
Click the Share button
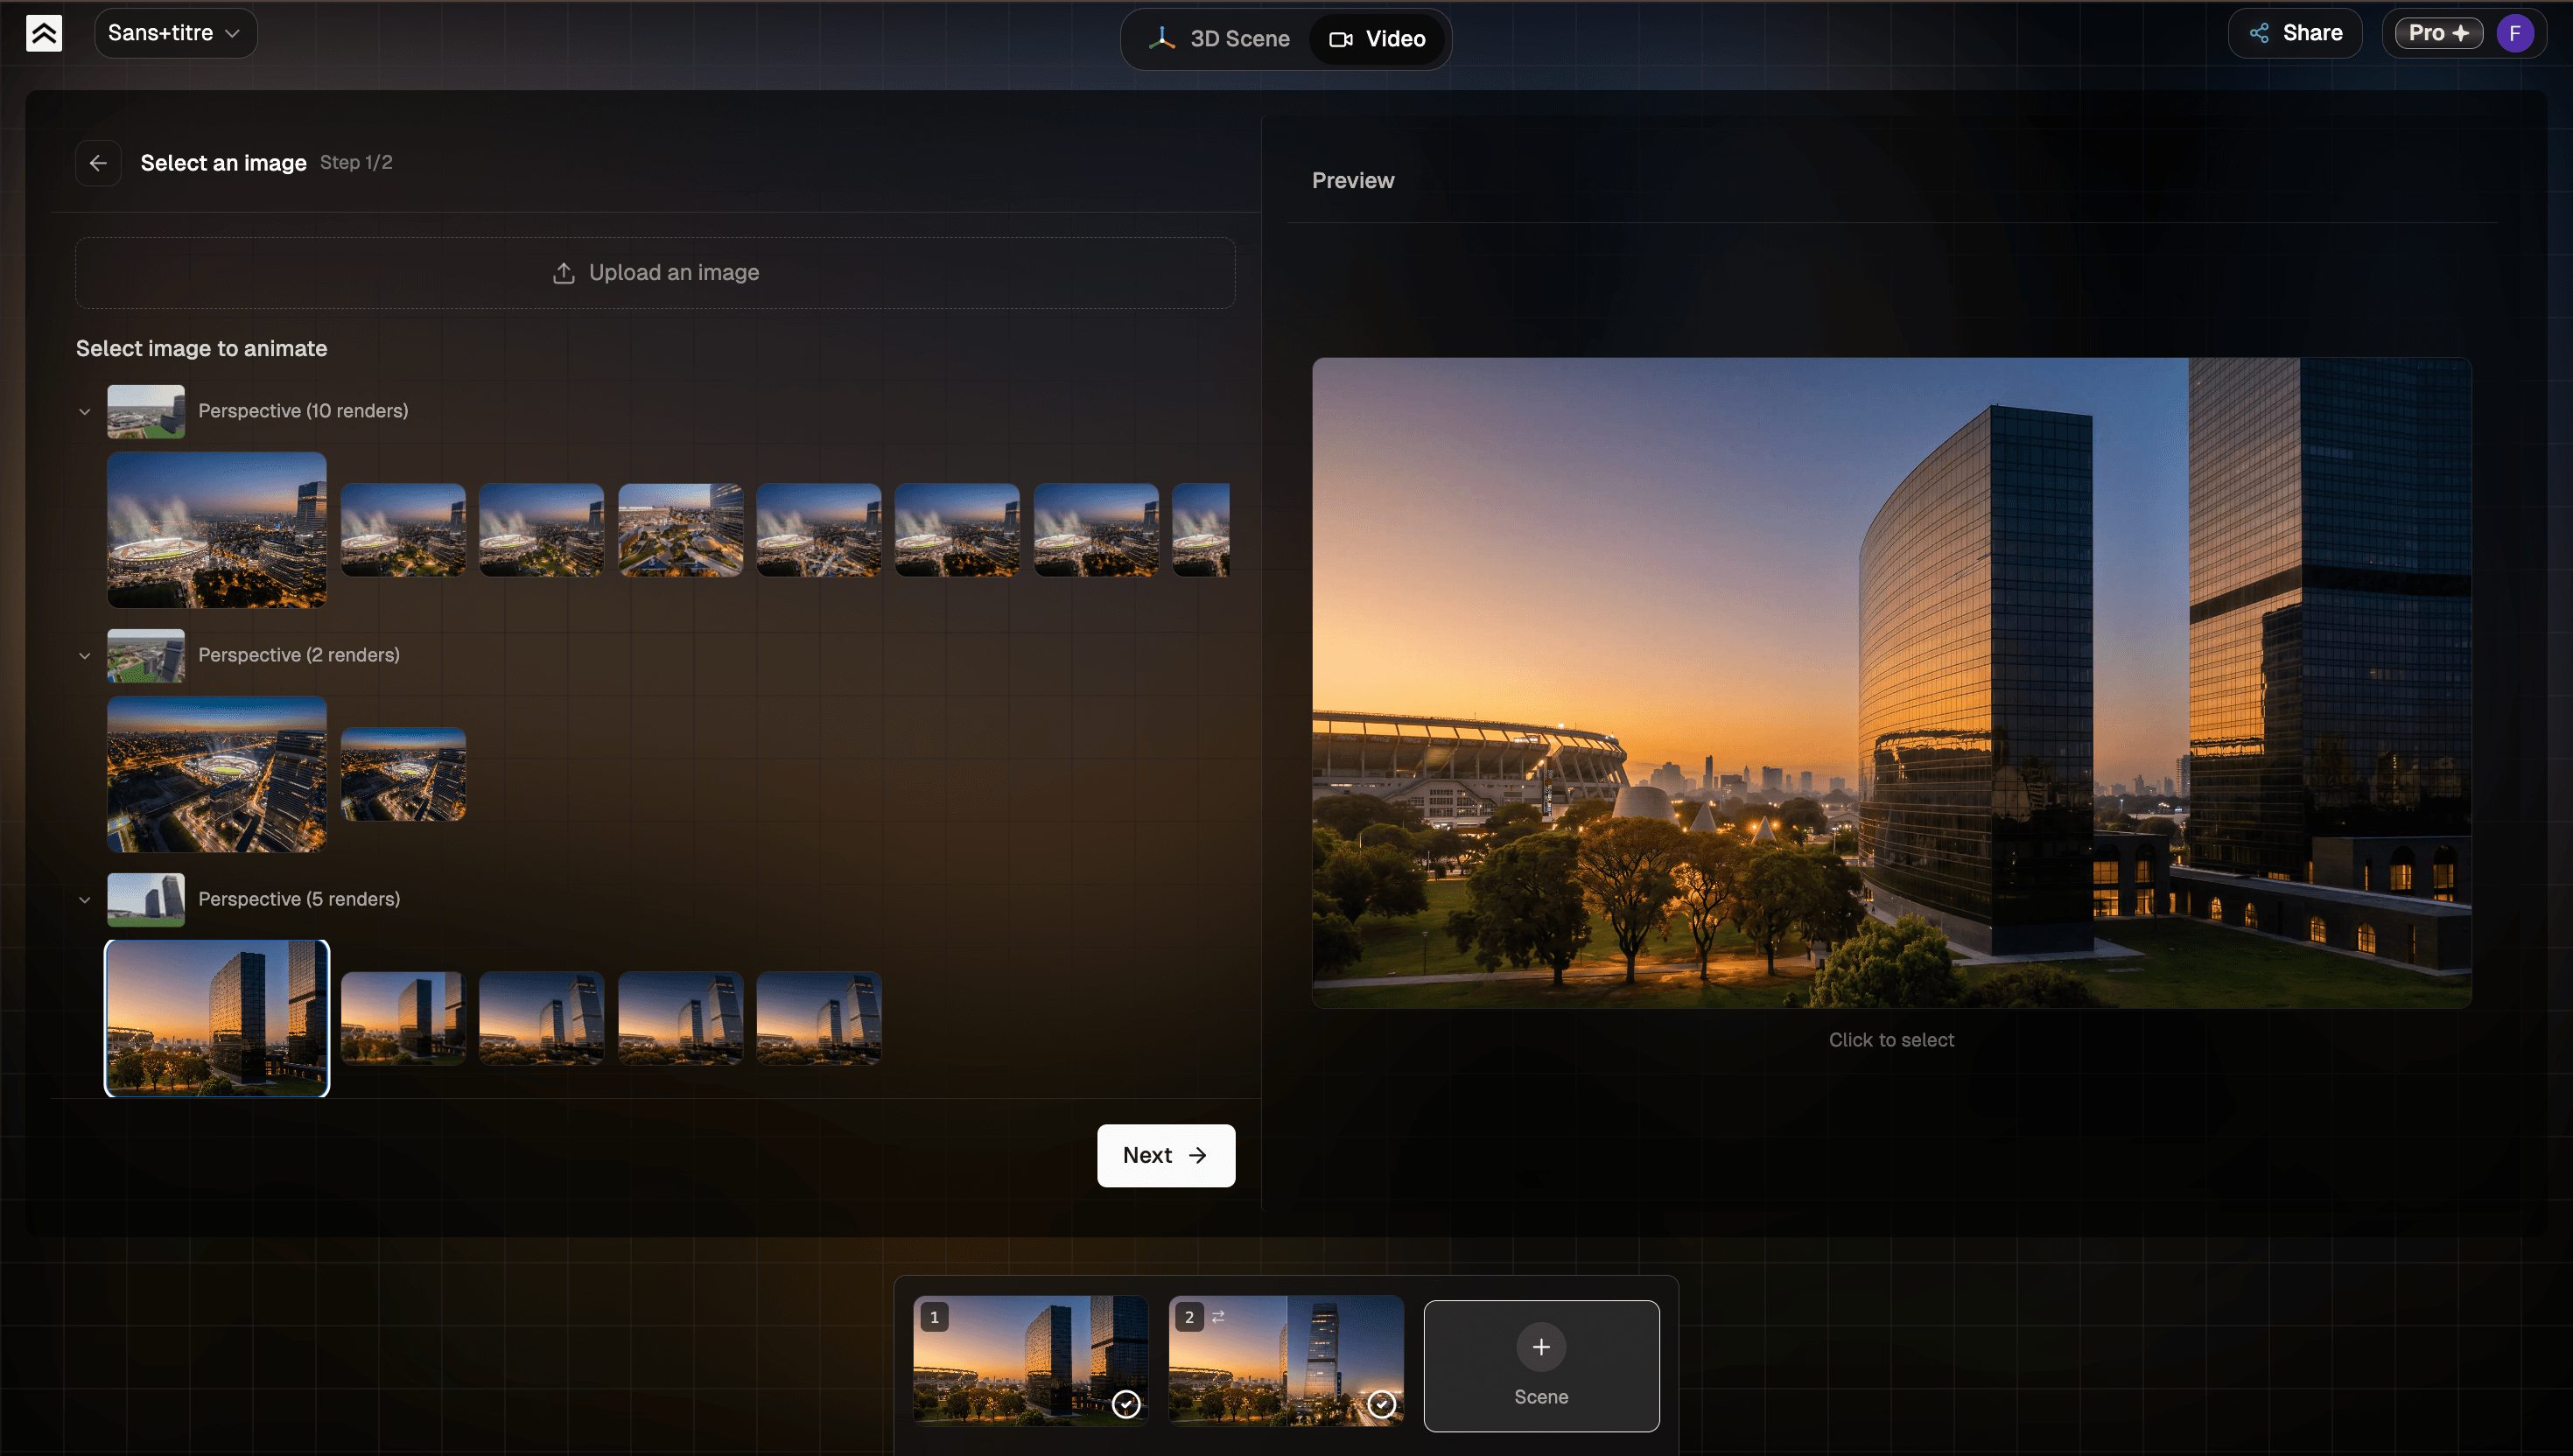(2295, 33)
